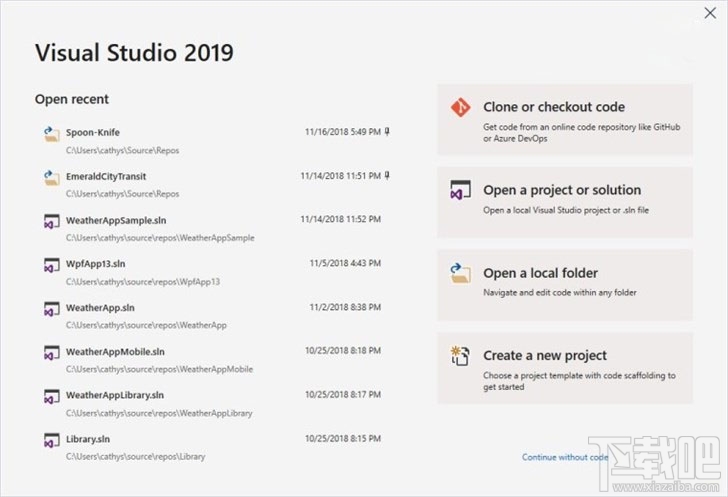Click the Library.sln solution icon

[x=51, y=441]
